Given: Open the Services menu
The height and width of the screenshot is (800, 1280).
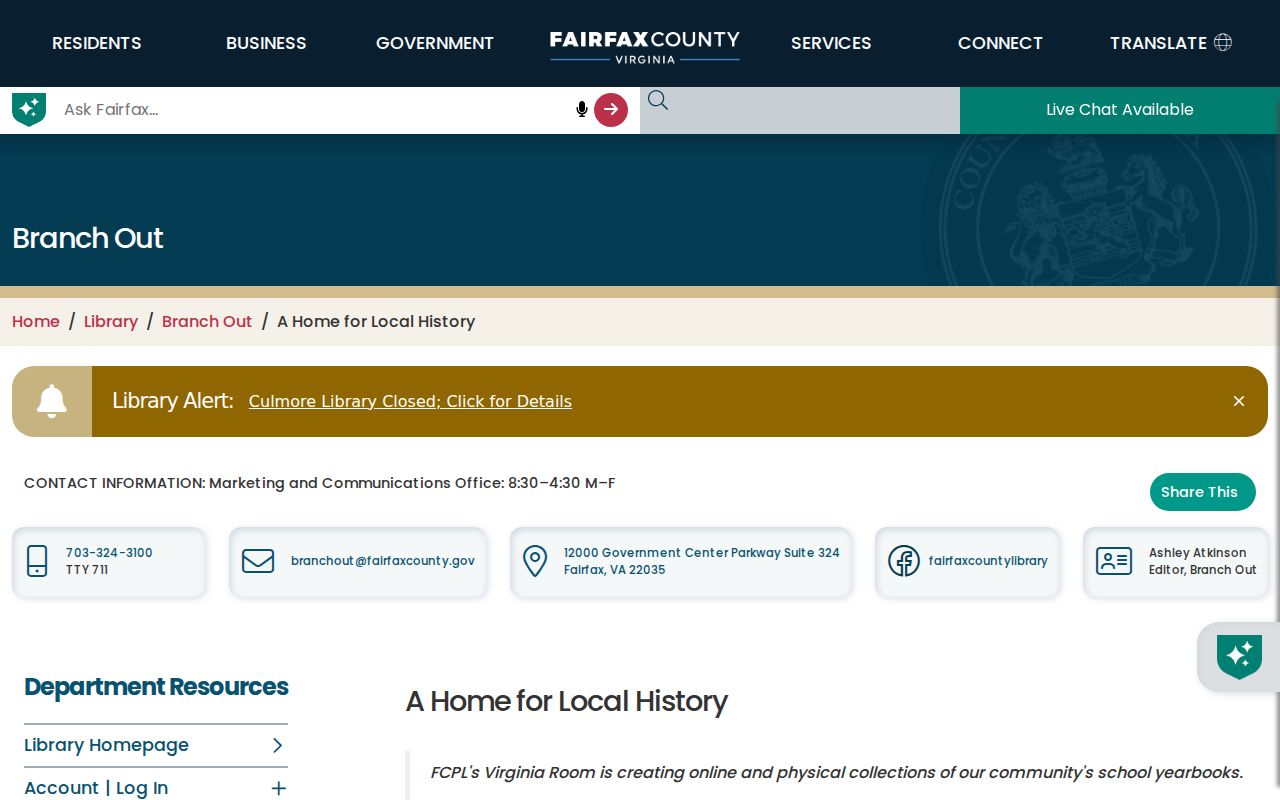Looking at the screenshot, I should 831,43.
